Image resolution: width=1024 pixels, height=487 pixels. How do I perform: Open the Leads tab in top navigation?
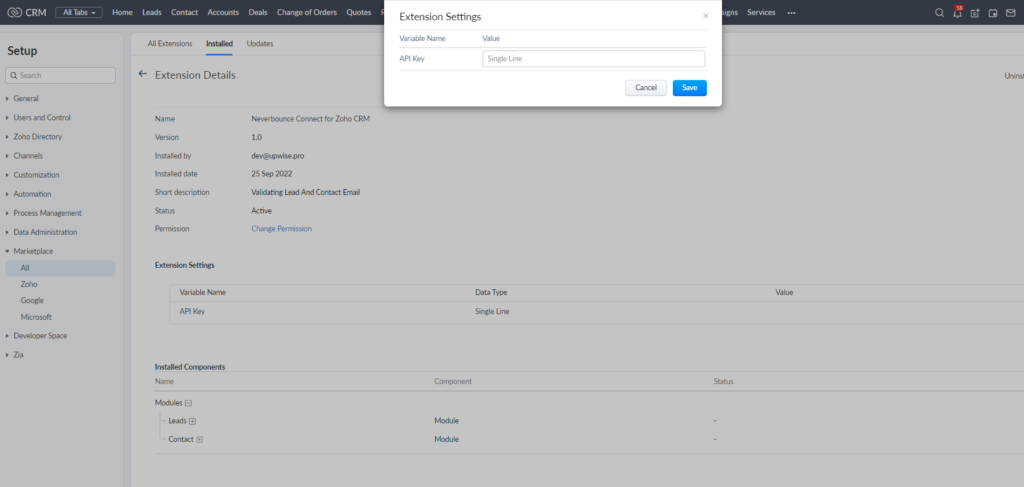tap(152, 12)
